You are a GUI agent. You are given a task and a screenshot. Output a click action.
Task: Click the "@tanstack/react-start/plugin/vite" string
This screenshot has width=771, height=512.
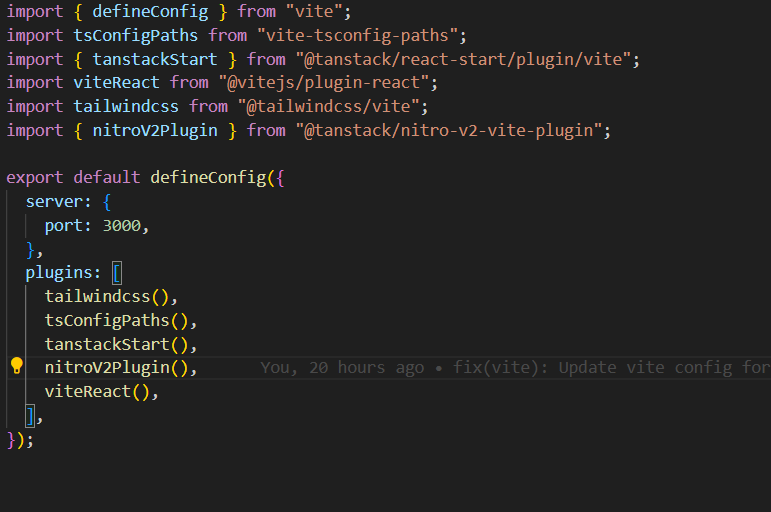point(463,60)
